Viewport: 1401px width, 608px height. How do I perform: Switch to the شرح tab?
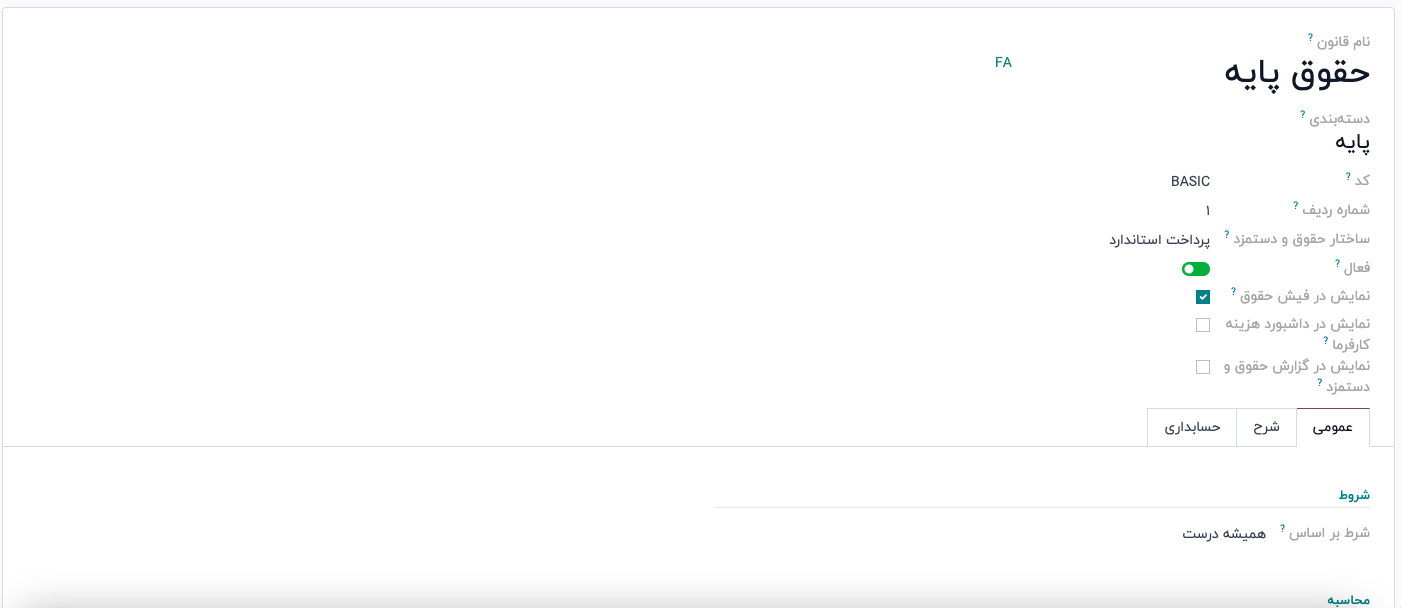click(1267, 427)
